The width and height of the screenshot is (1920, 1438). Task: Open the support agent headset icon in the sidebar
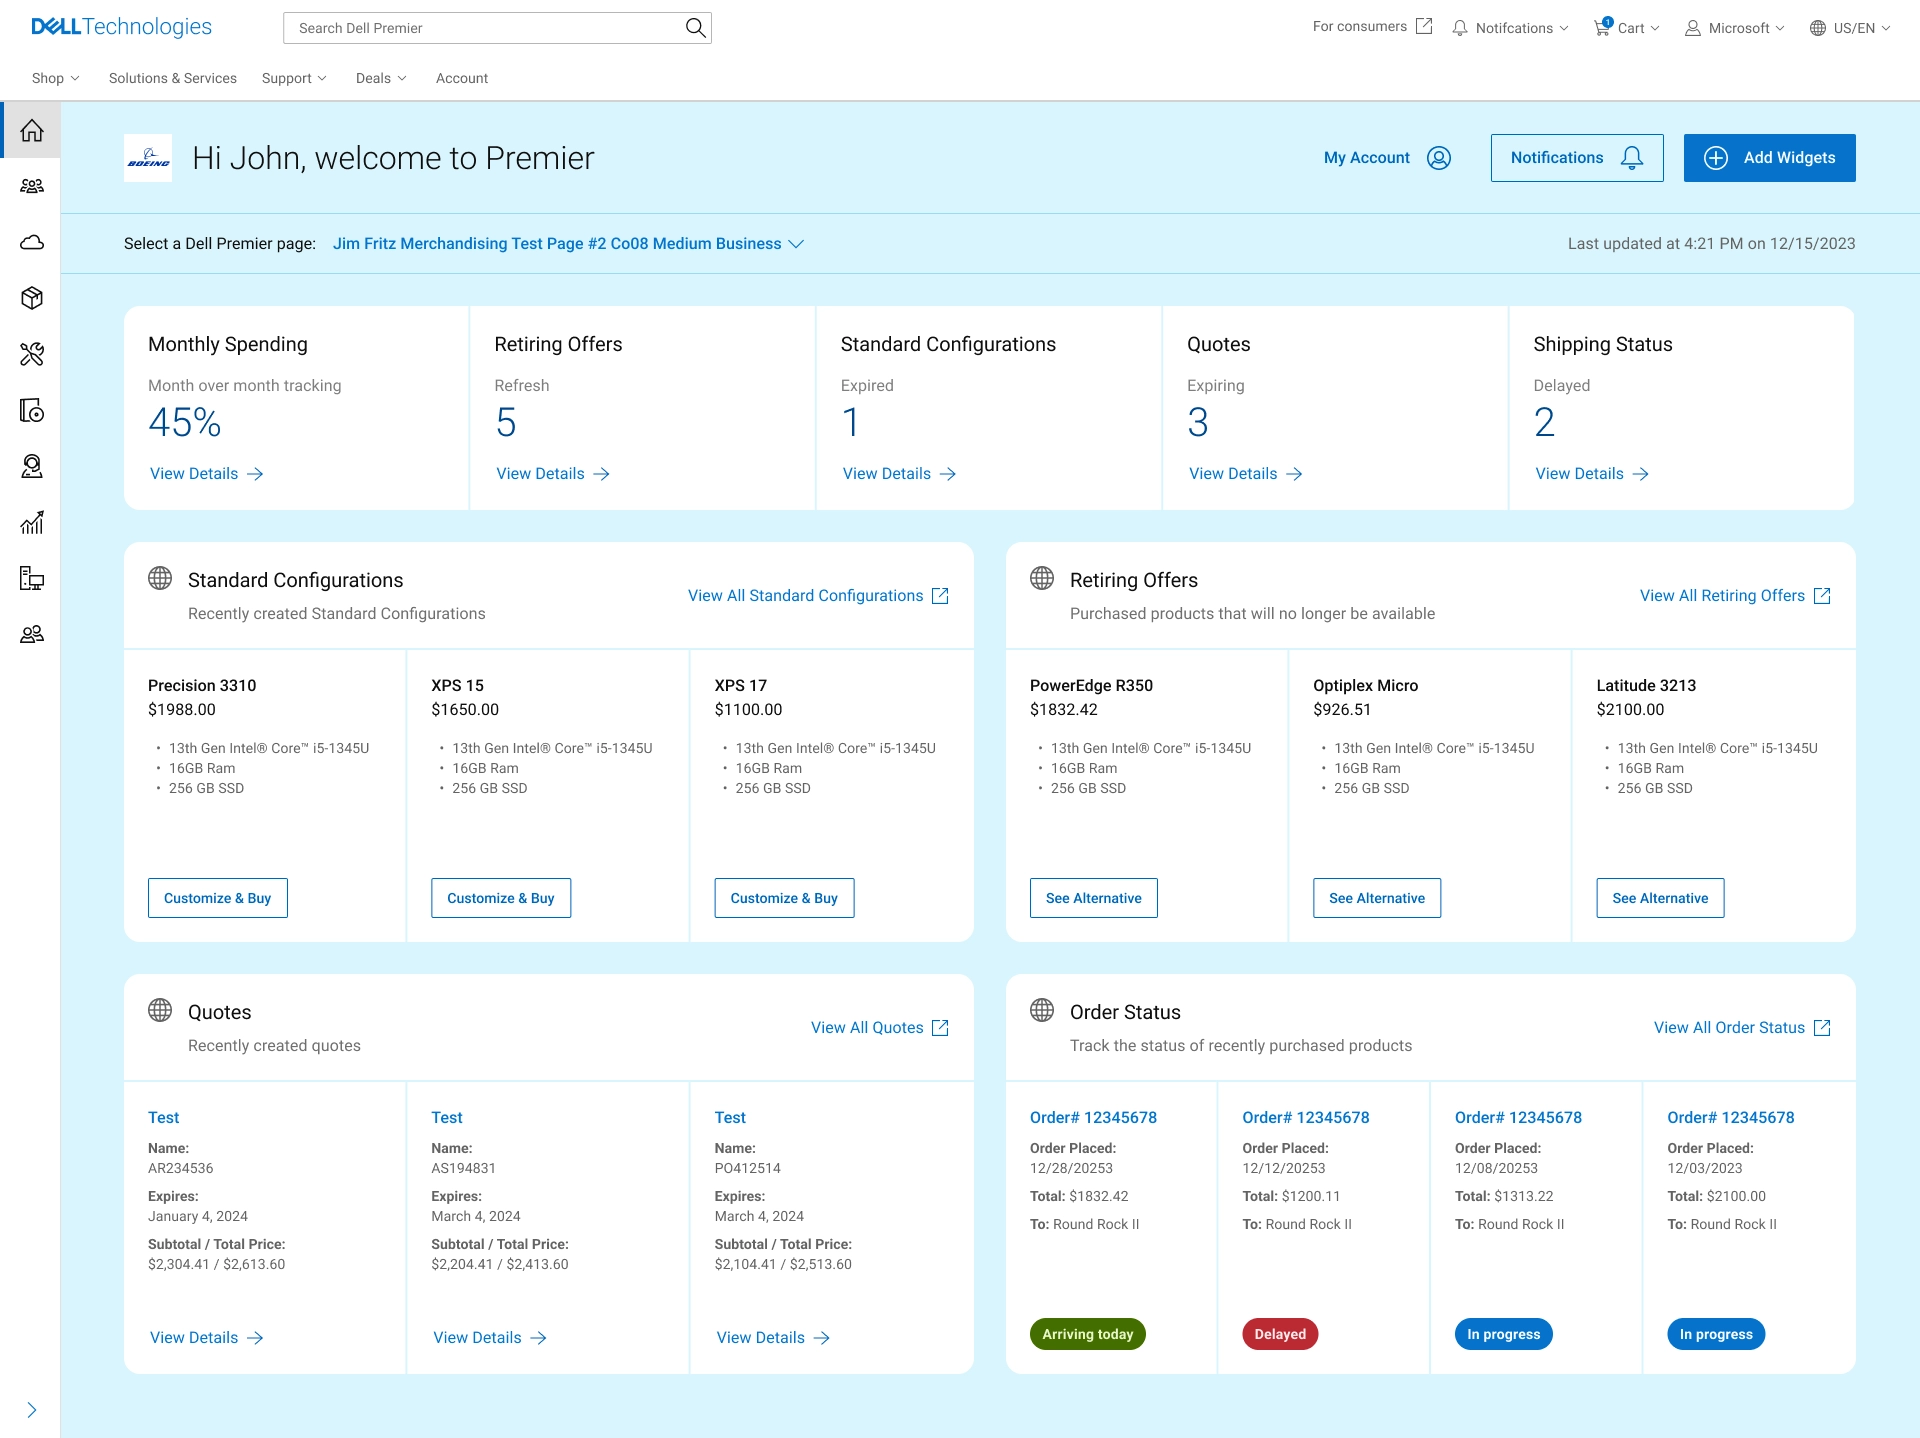(x=32, y=466)
